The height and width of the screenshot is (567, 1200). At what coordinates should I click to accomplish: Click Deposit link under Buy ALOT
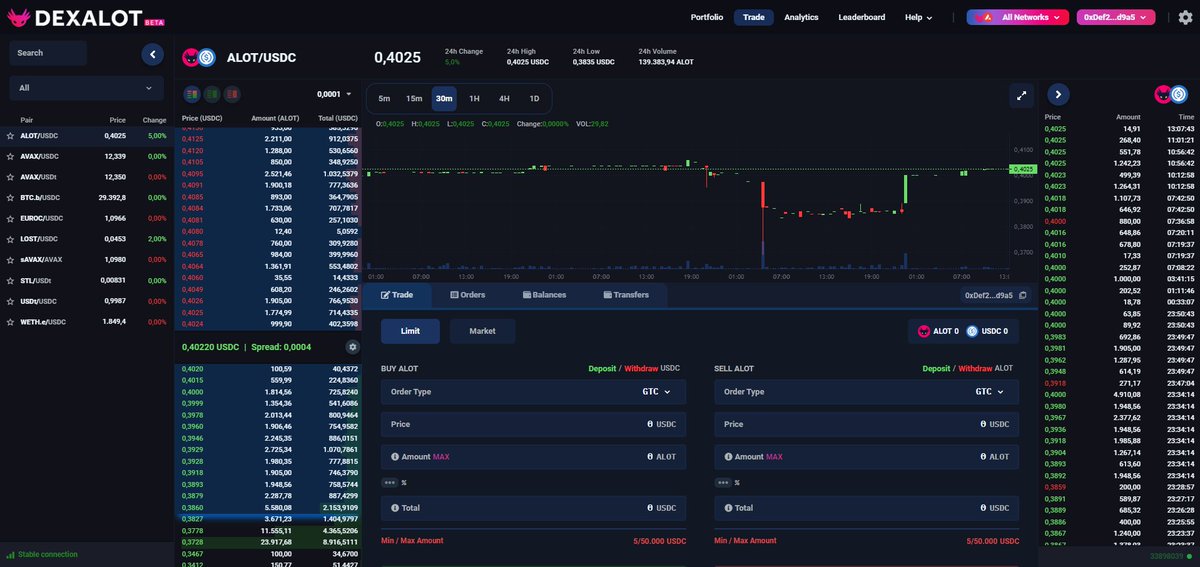[x=603, y=368]
